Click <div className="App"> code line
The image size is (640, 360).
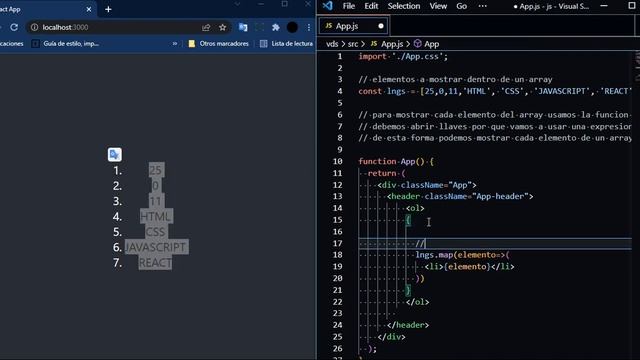point(427,185)
